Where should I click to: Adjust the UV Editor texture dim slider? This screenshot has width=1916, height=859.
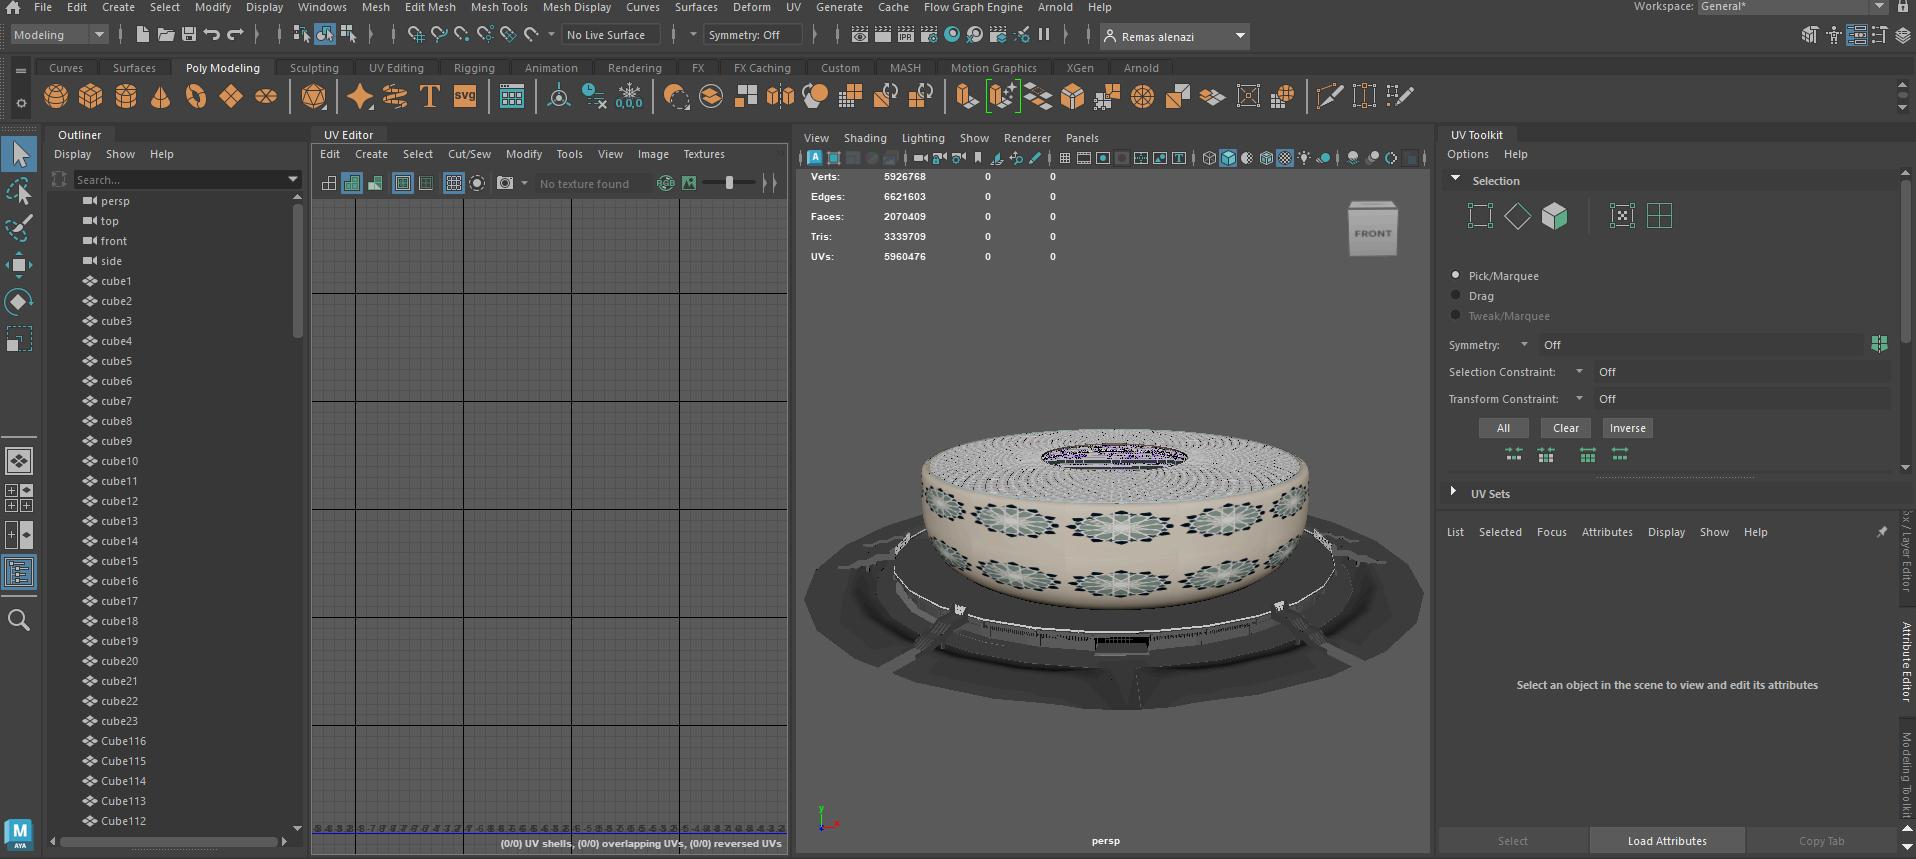(729, 183)
